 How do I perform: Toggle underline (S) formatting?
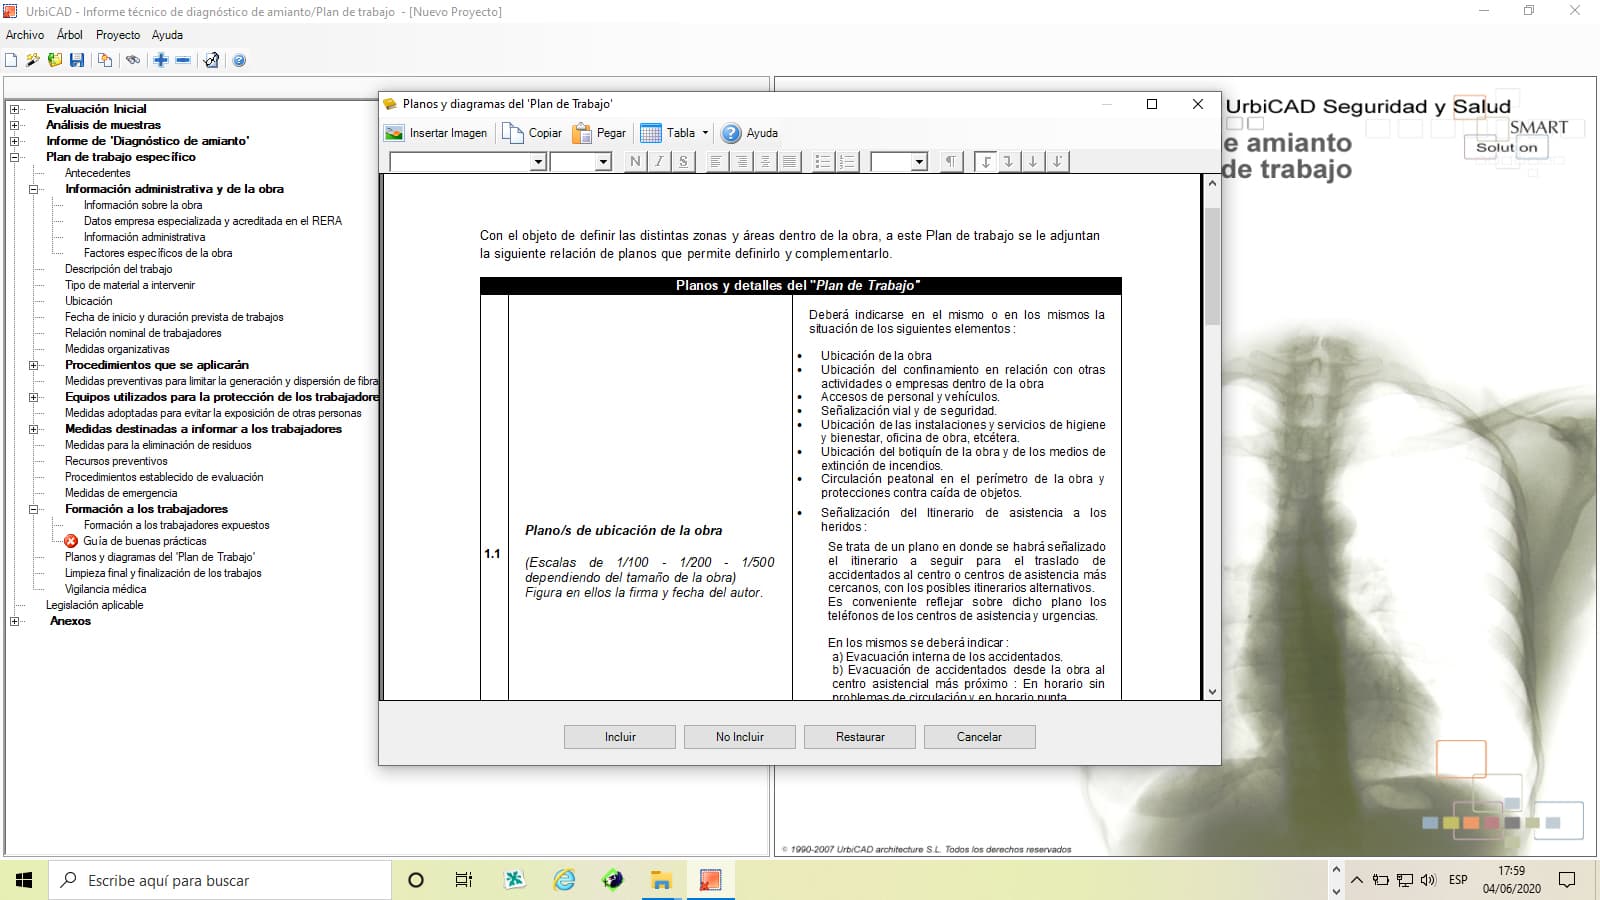[x=683, y=161]
